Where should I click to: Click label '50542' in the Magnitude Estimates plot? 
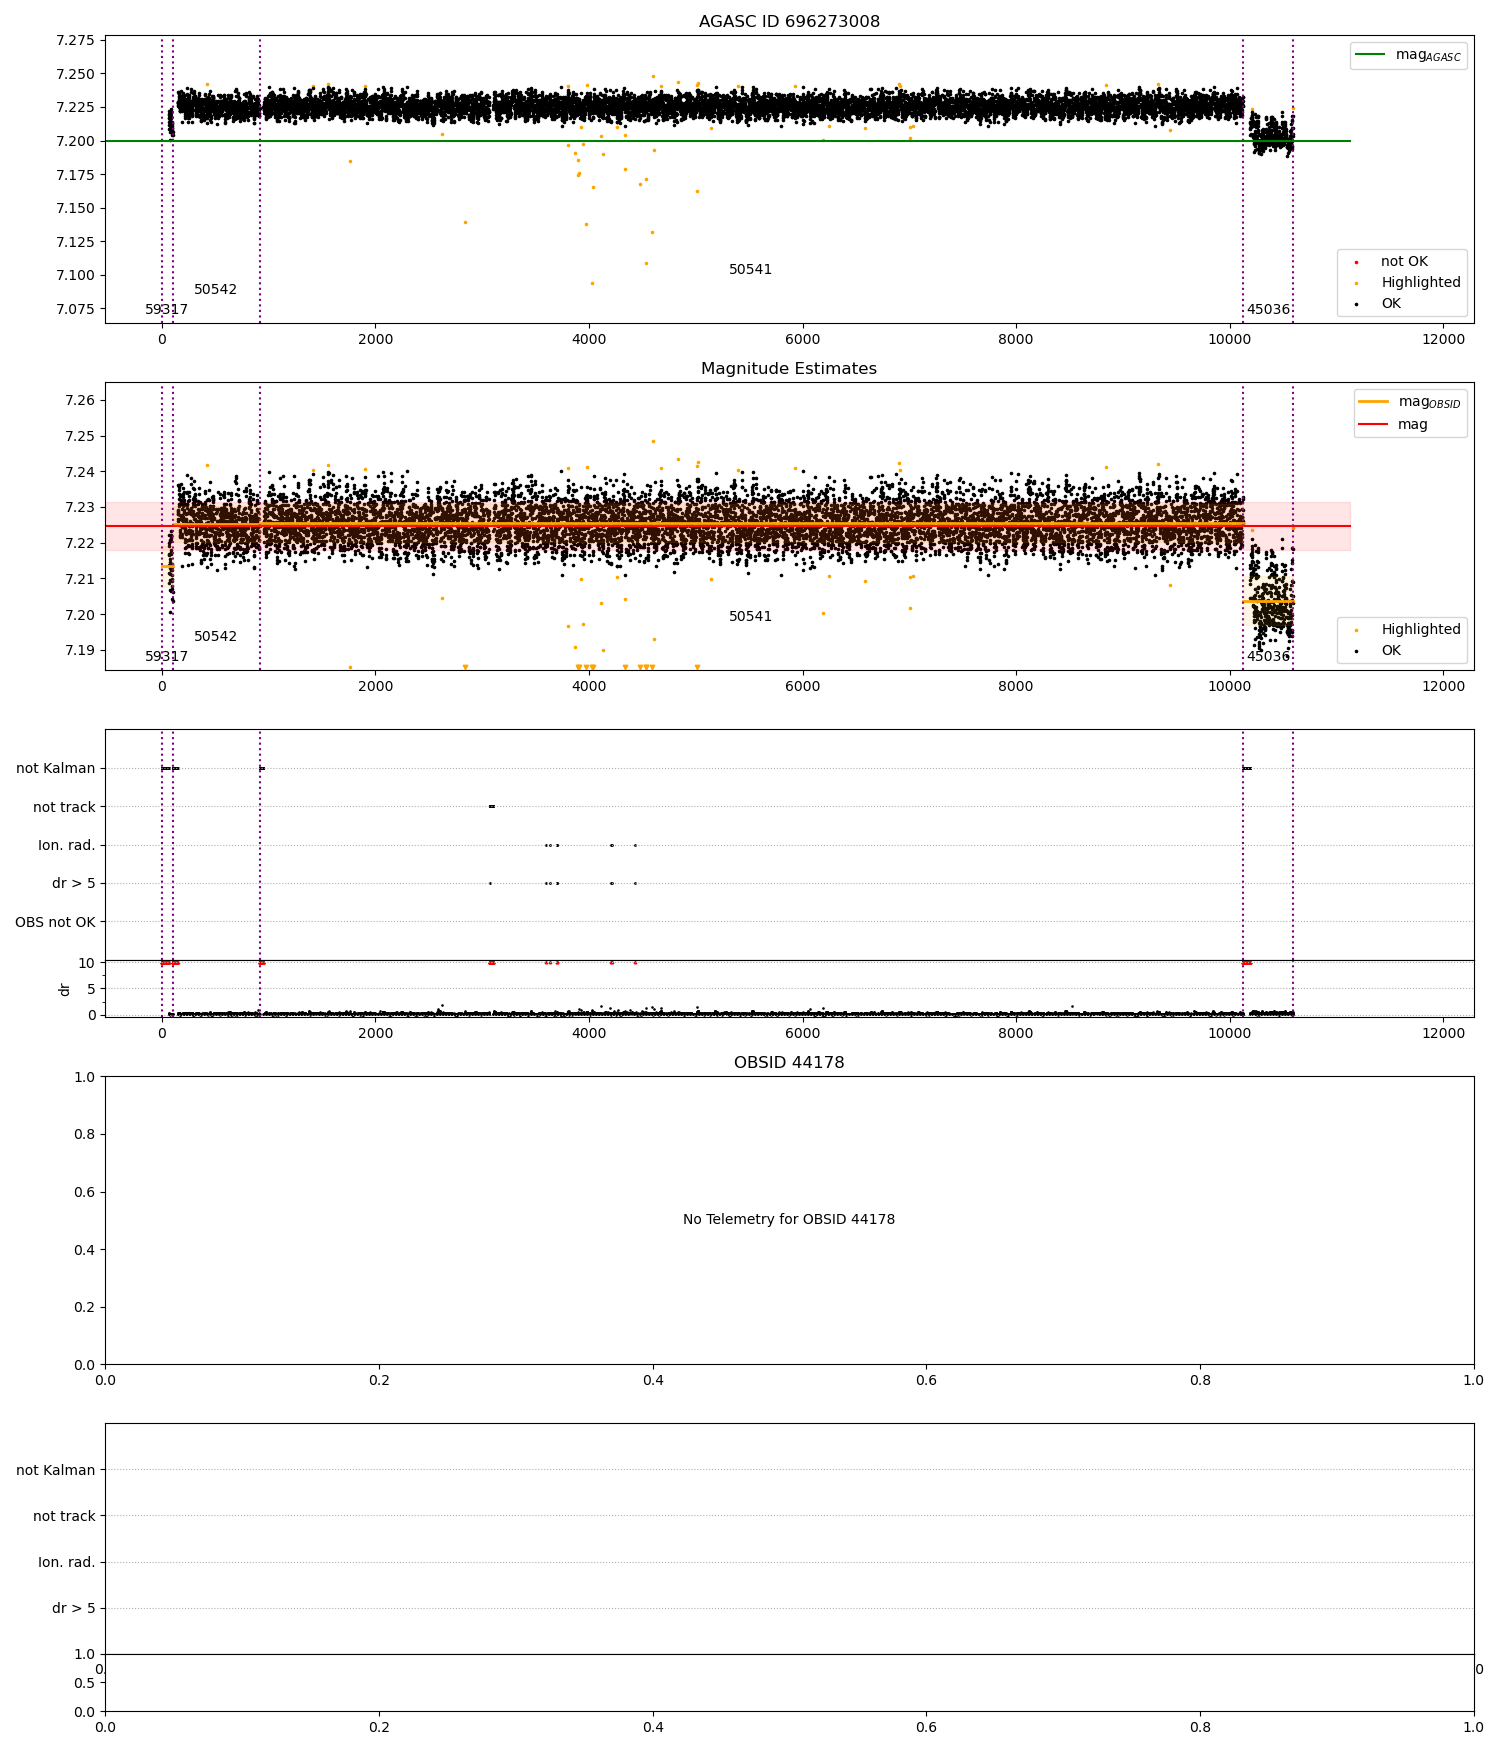point(215,636)
